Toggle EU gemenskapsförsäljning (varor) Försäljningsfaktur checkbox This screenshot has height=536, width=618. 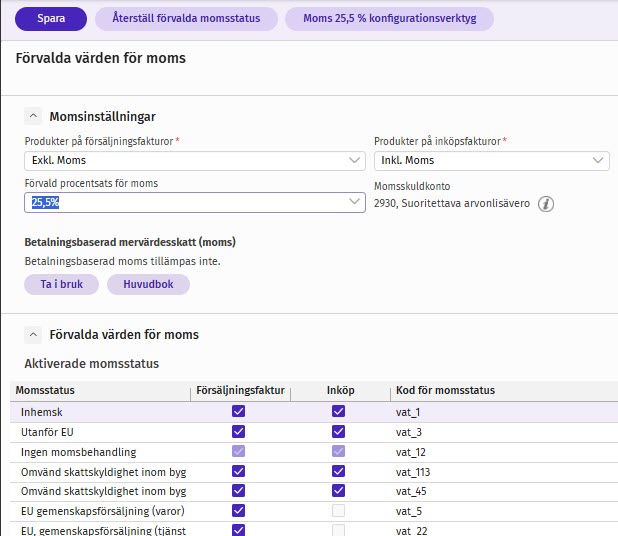[x=238, y=511]
